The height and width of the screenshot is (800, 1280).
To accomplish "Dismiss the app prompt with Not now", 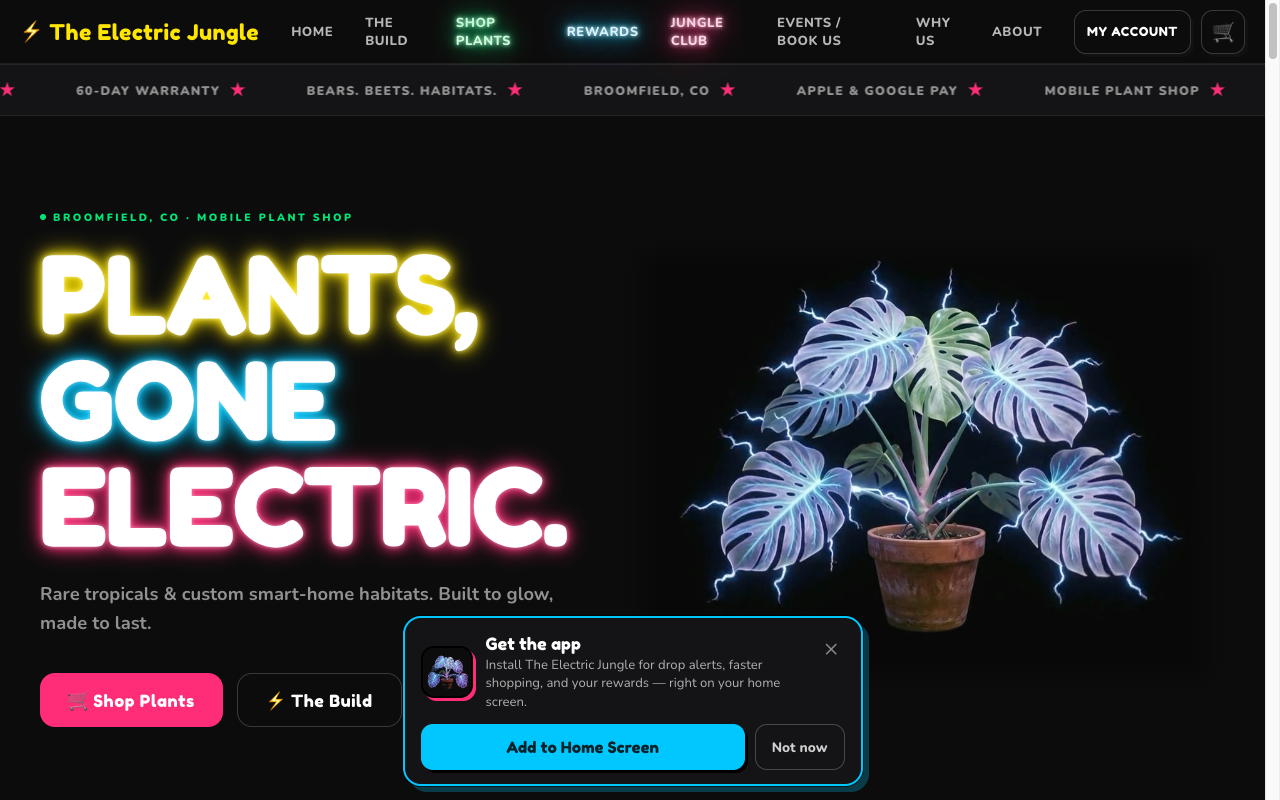I will (799, 747).
